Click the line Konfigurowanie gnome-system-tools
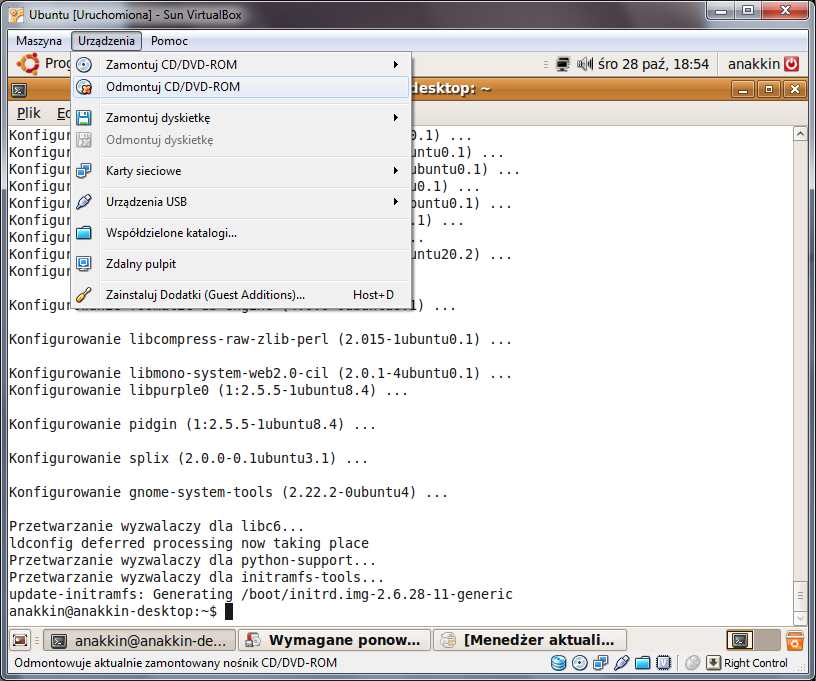 (x=228, y=492)
